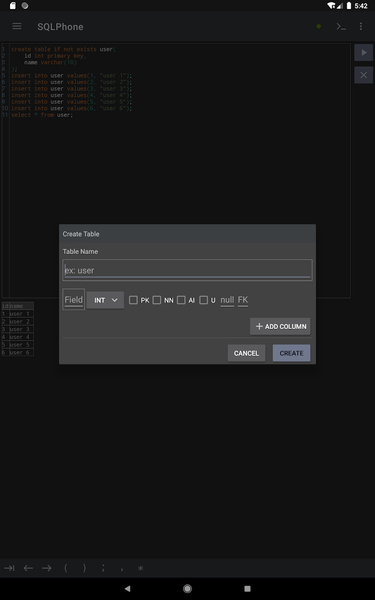Move cursor left with arrow icon
375x600 pixels.
[x=28, y=568]
